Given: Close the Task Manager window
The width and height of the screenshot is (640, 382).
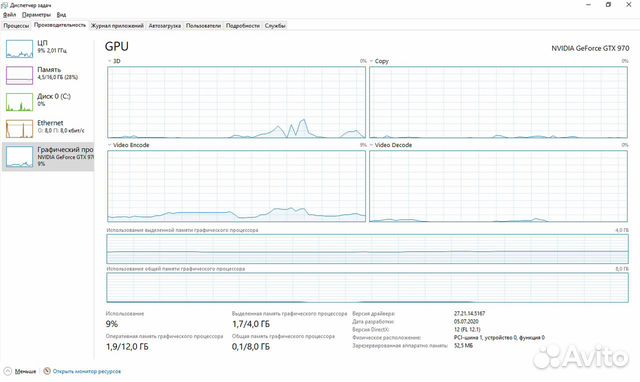Looking at the screenshot, I should [x=629, y=5].
